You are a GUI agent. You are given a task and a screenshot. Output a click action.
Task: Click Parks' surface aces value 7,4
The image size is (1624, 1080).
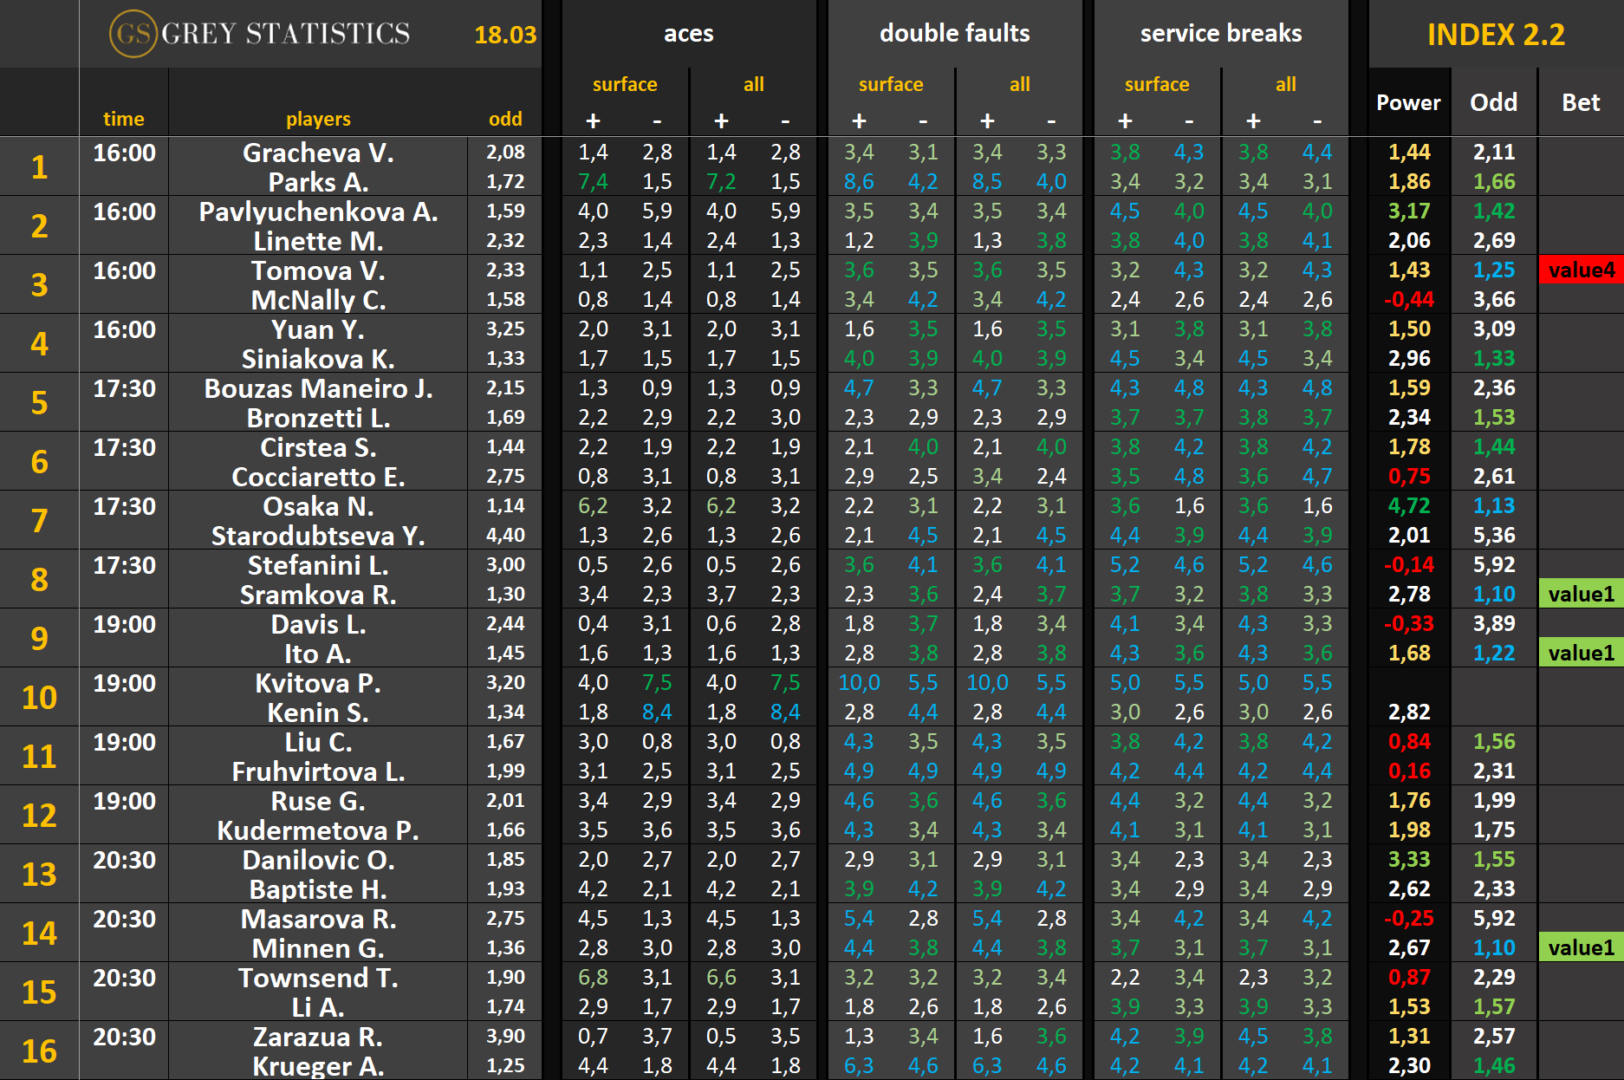[593, 183]
